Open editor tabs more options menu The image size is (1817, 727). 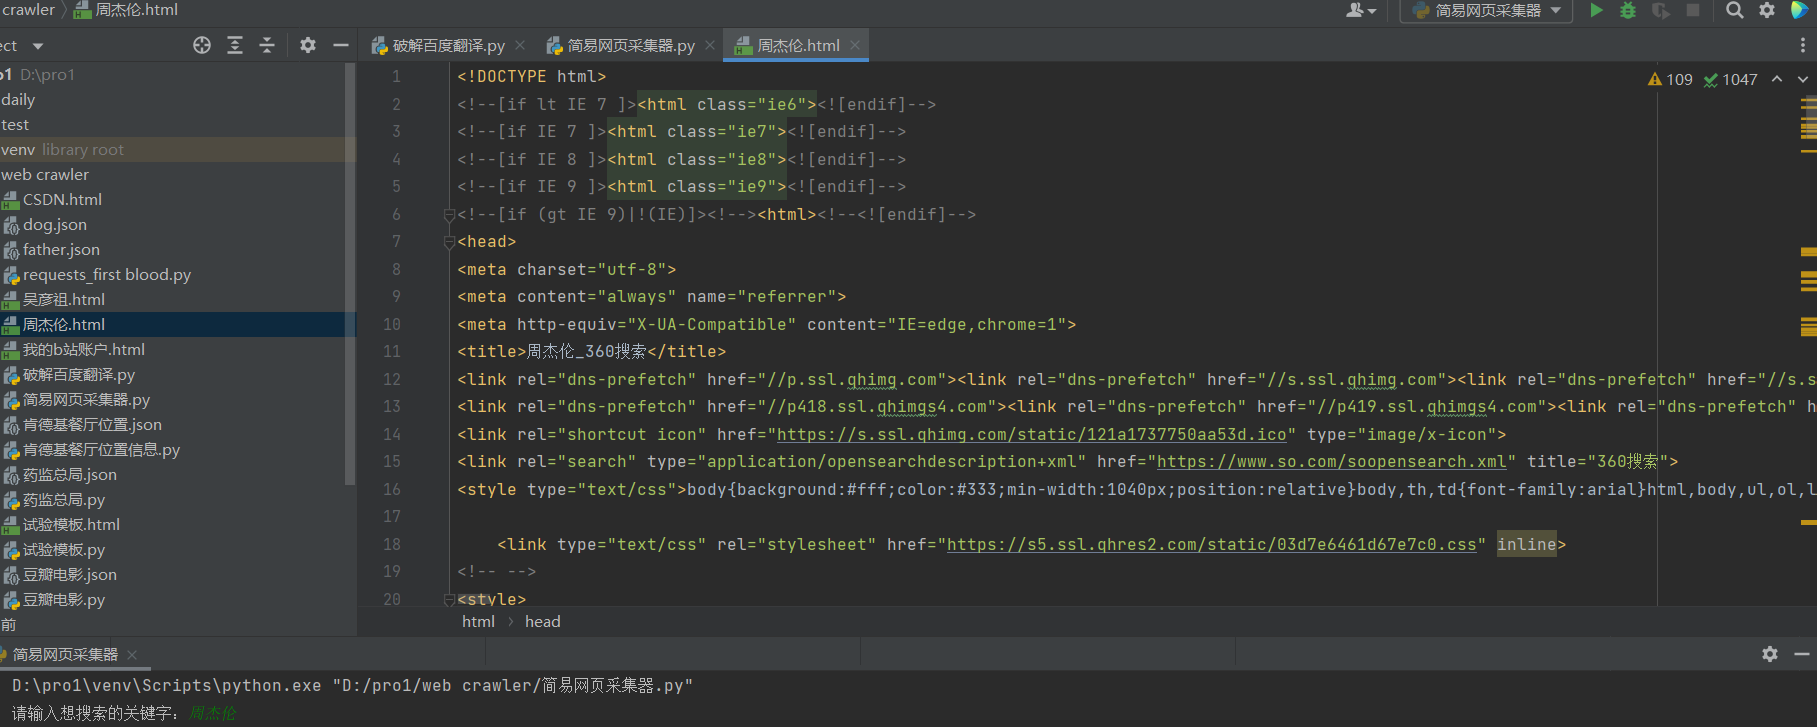tap(1802, 45)
